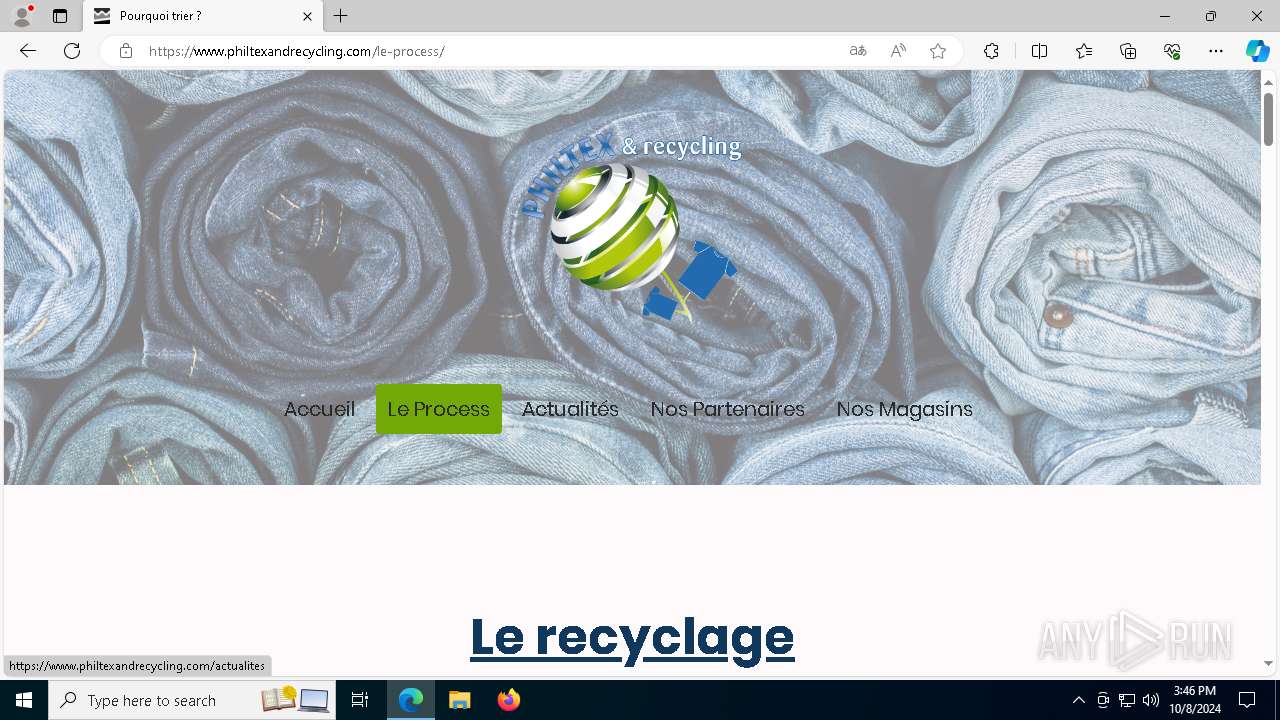The width and height of the screenshot is (1280, 720).
Task: Reload the current page
Action: [x=72, y=51]
